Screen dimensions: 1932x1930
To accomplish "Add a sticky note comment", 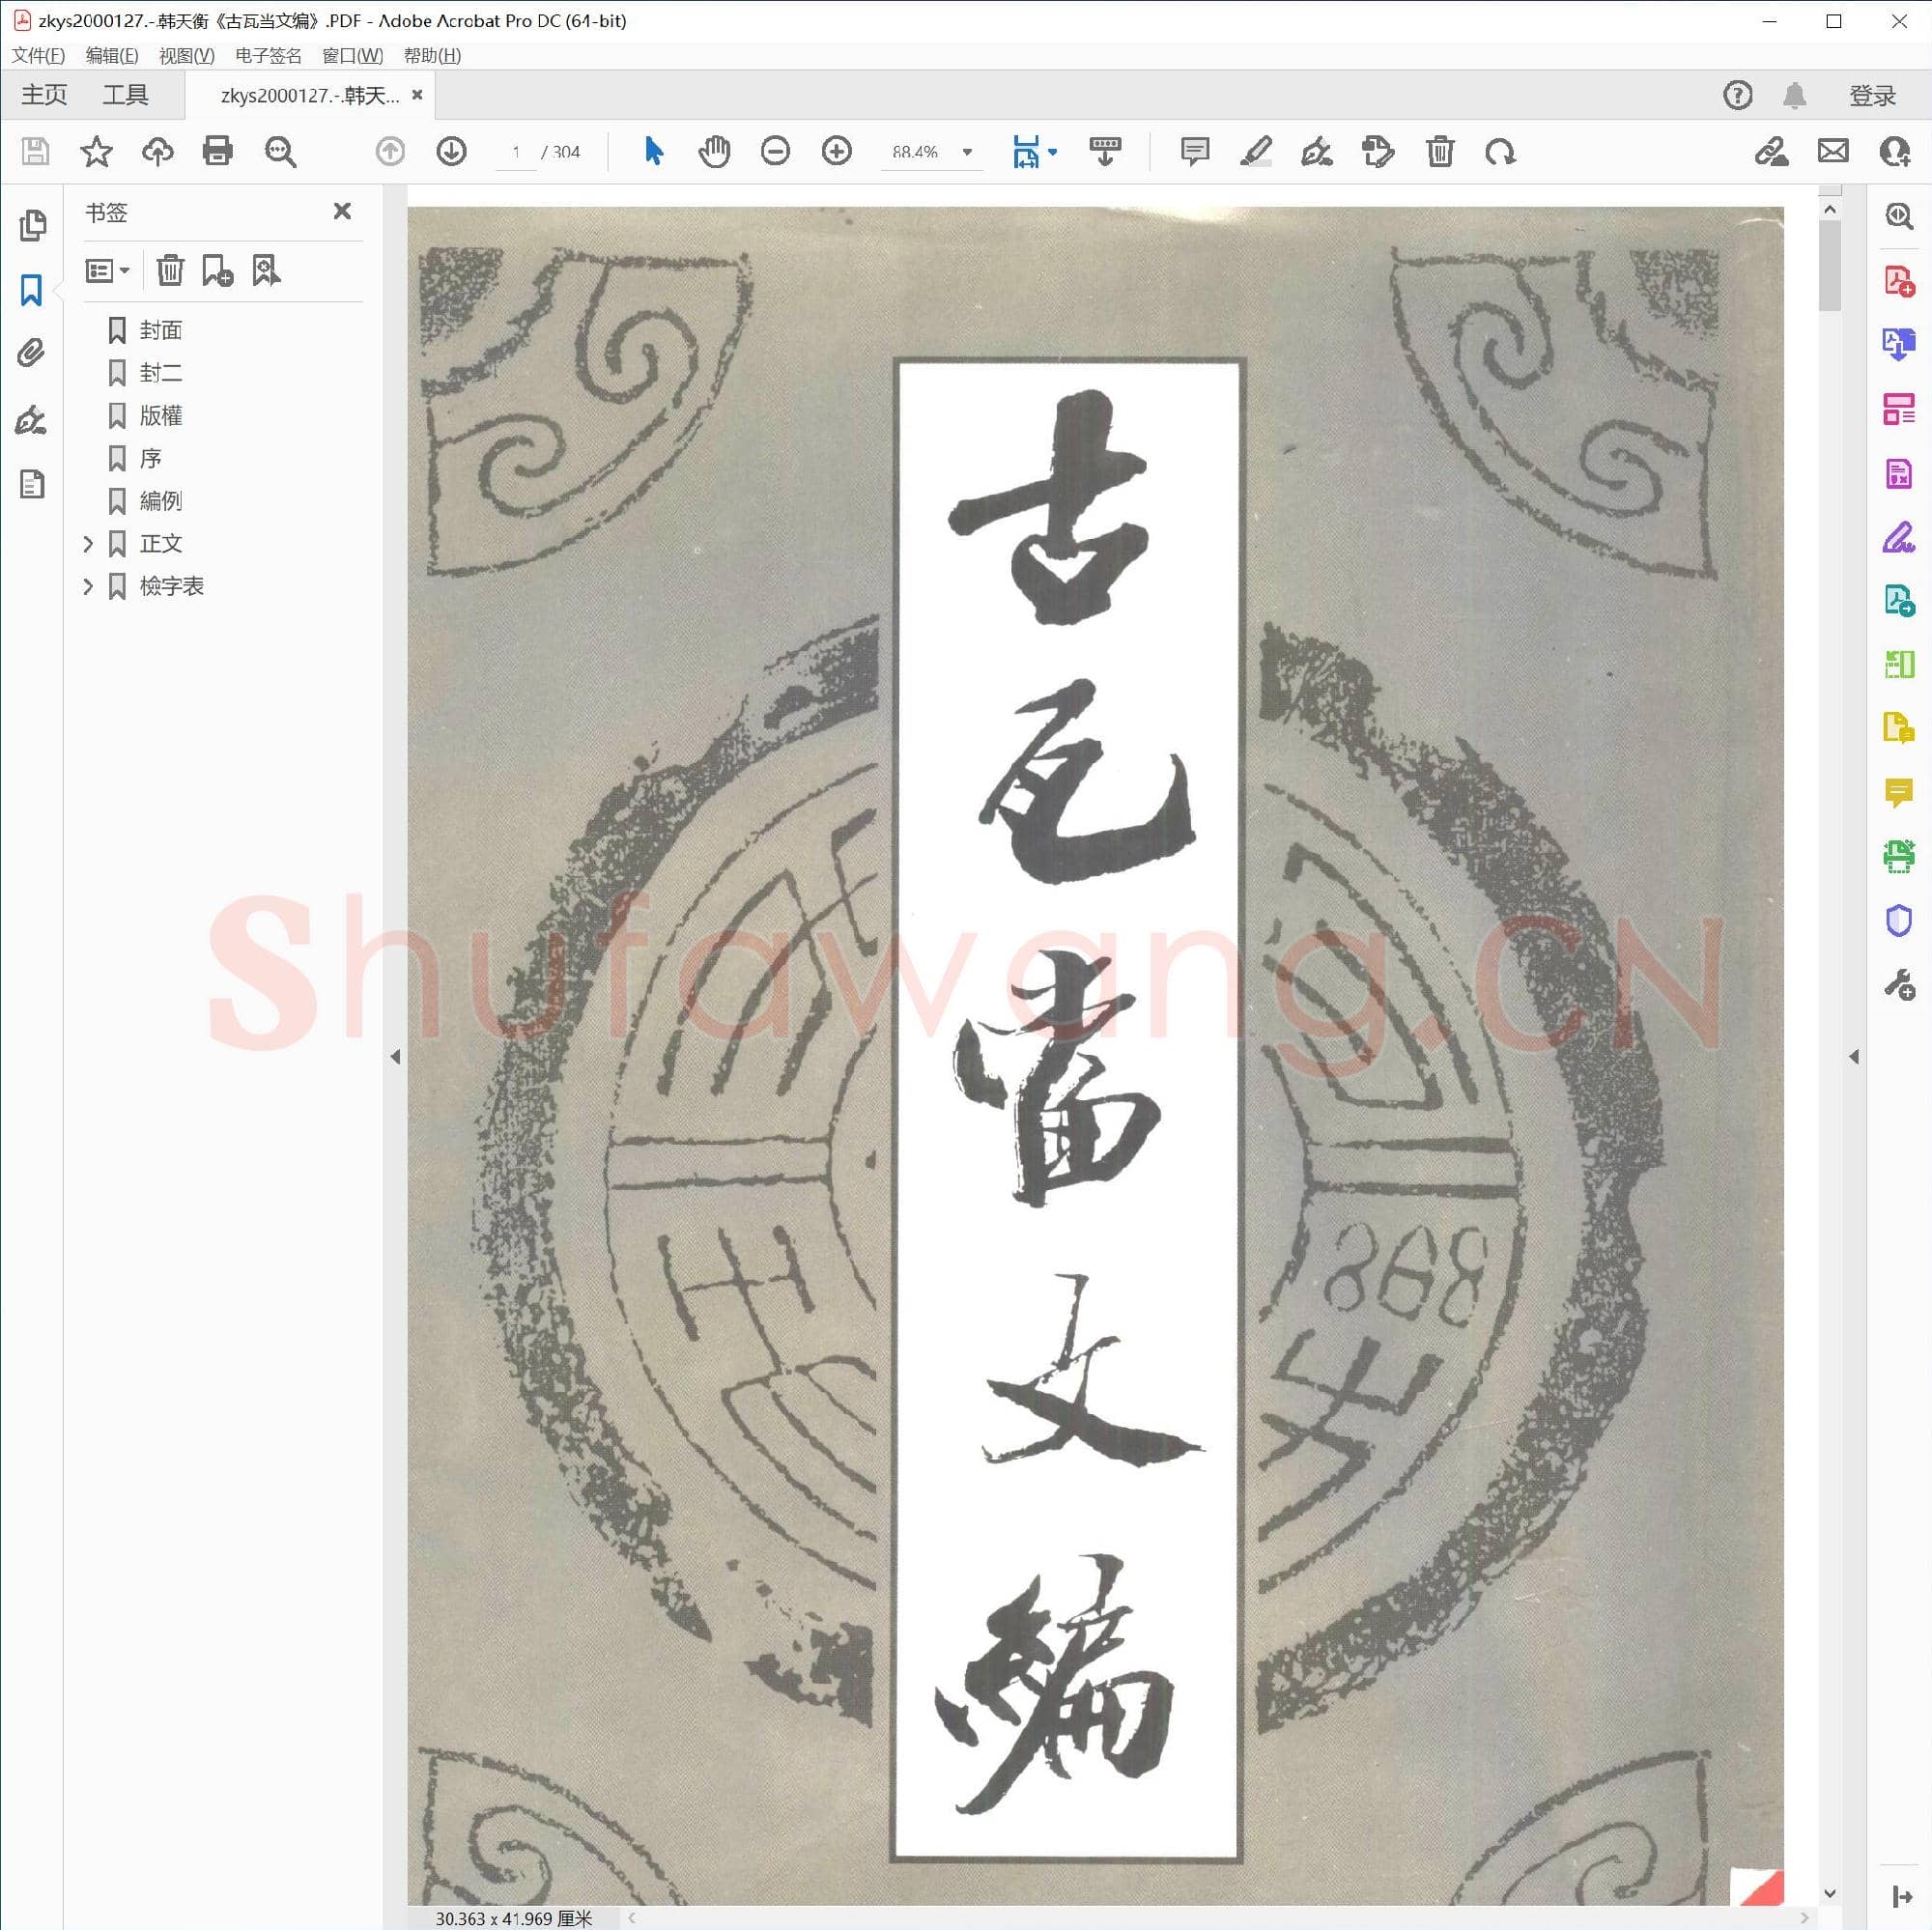I will pyautogui.click(x=1195, y=152).
